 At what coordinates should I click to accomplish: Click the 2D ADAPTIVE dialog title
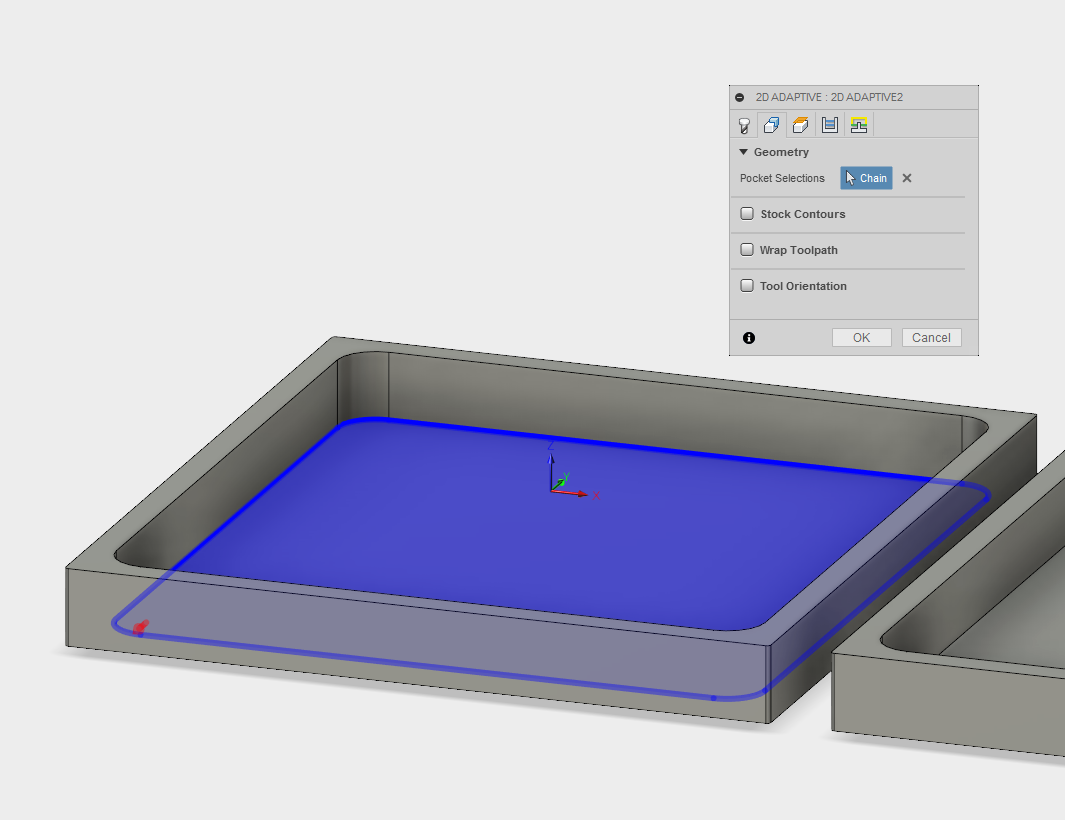[x=829, y=97]
